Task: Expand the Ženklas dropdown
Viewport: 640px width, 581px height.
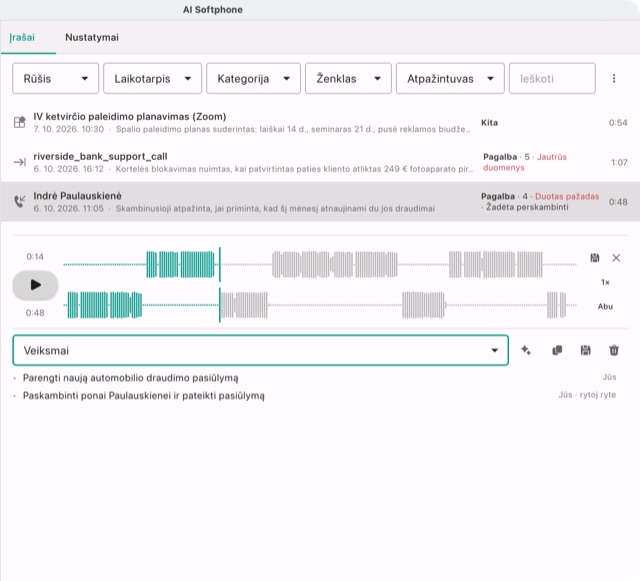Action: pos(348,78)
